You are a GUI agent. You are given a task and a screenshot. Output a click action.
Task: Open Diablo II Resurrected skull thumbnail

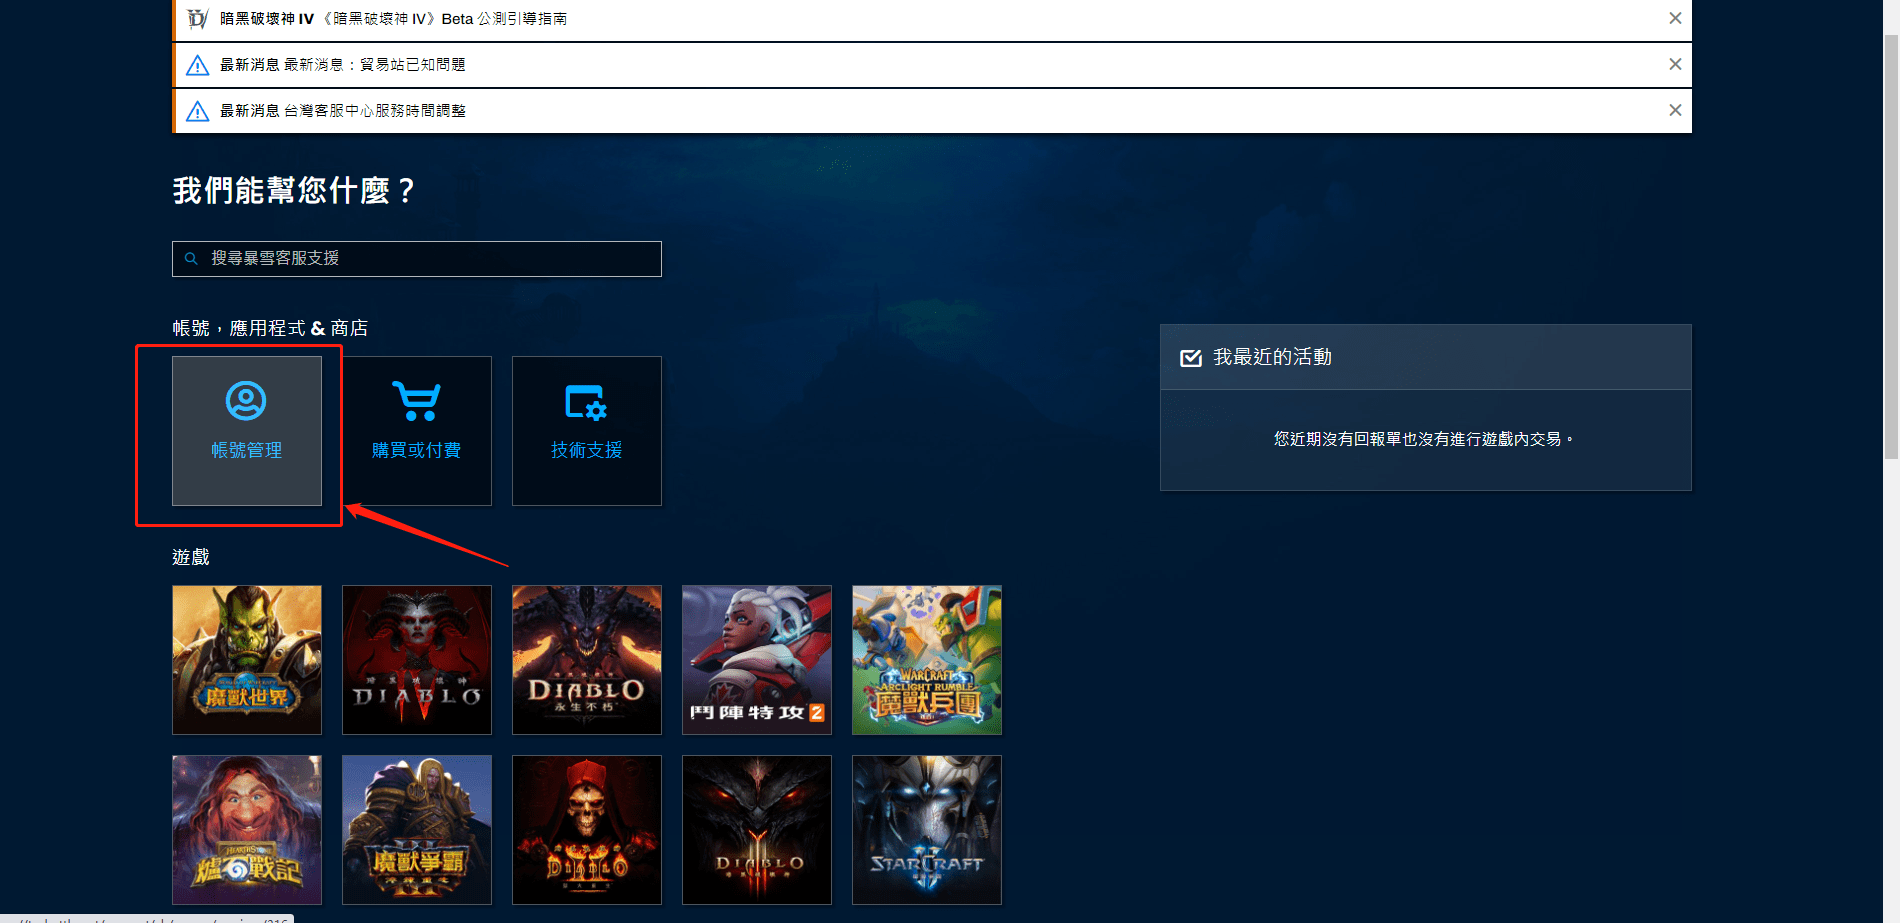tap(587, 830)
